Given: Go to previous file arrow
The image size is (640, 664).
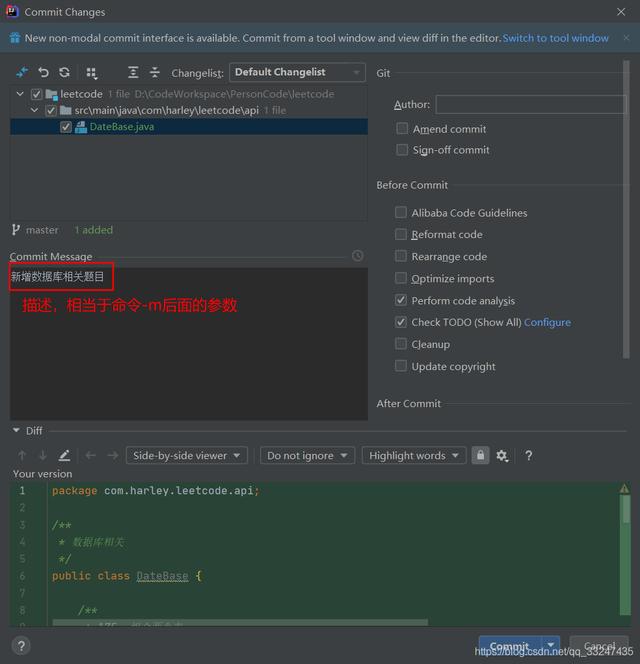Looking at the screenshot, I should pyautogui.click(x=91, y=455).
